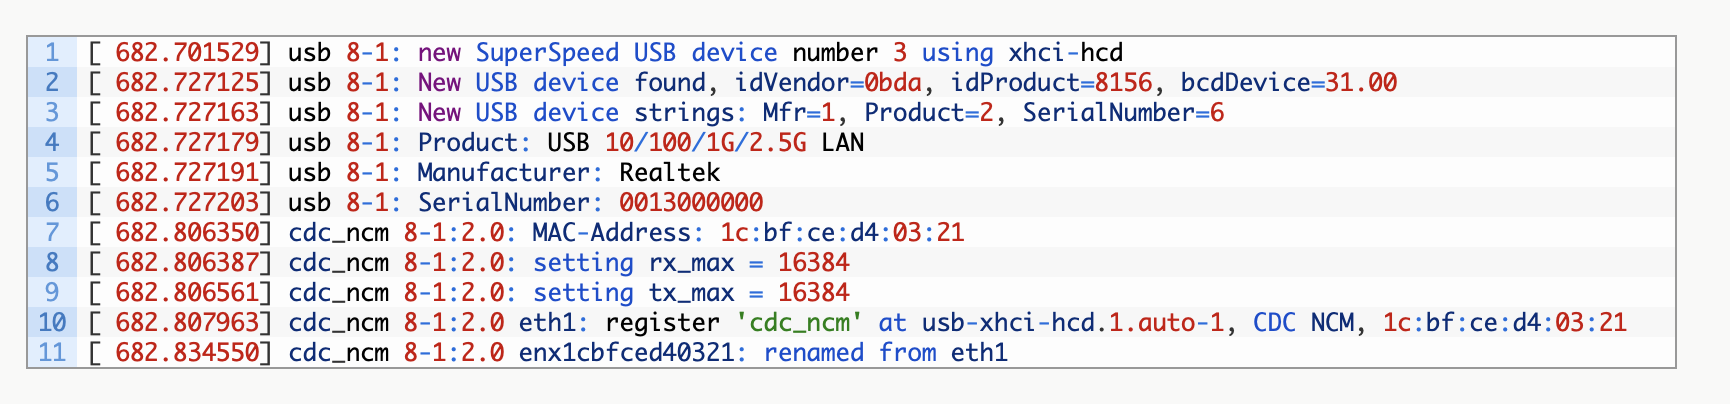Select line number 2 in the gutter
This screenshot has height=404, width=1730.
52,82
